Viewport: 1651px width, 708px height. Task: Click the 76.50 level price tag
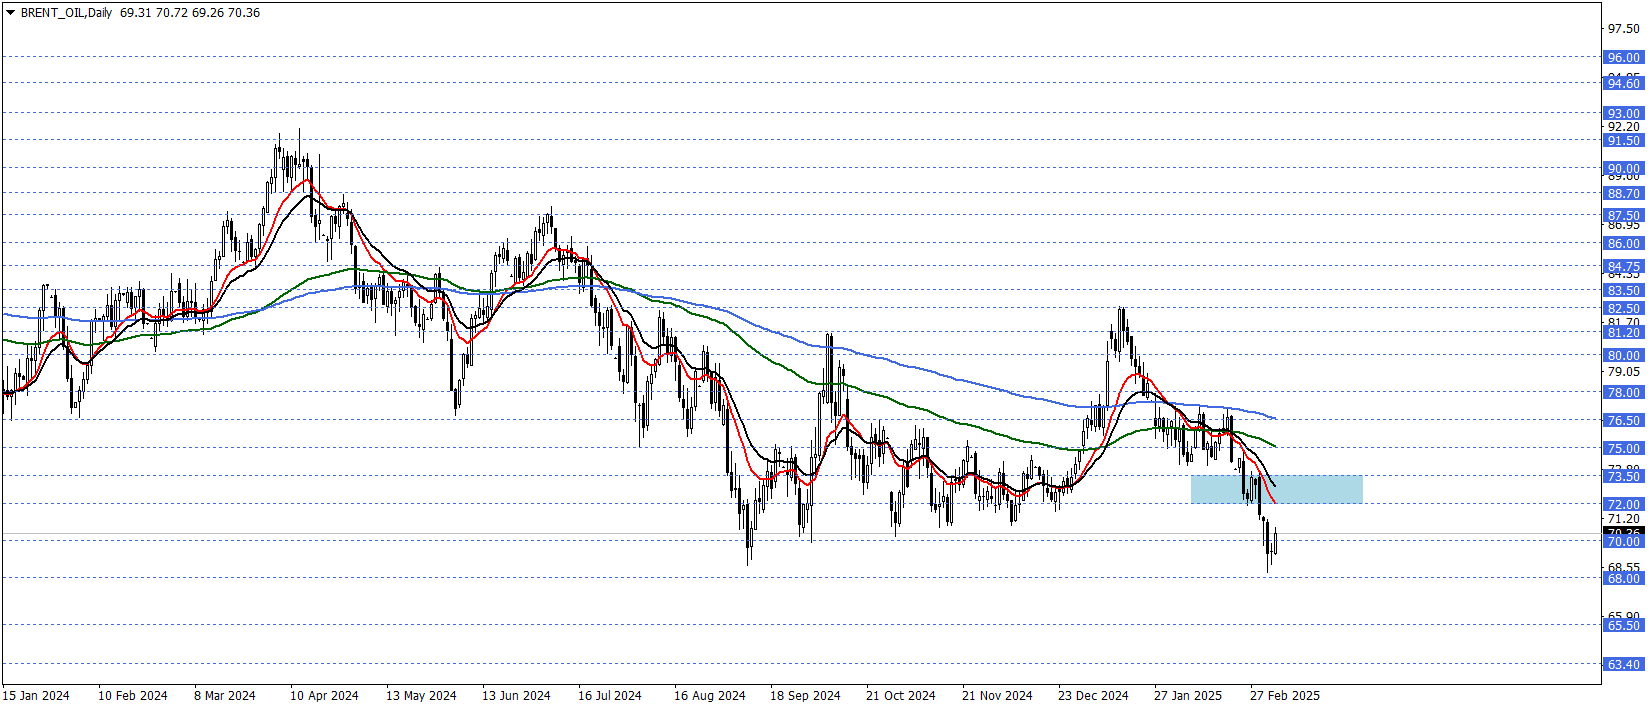(1623, 421)
